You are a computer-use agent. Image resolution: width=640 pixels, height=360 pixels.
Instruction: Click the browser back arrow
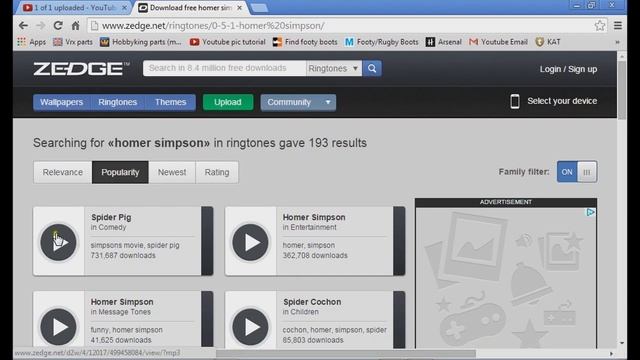click(x=23, y=26)
